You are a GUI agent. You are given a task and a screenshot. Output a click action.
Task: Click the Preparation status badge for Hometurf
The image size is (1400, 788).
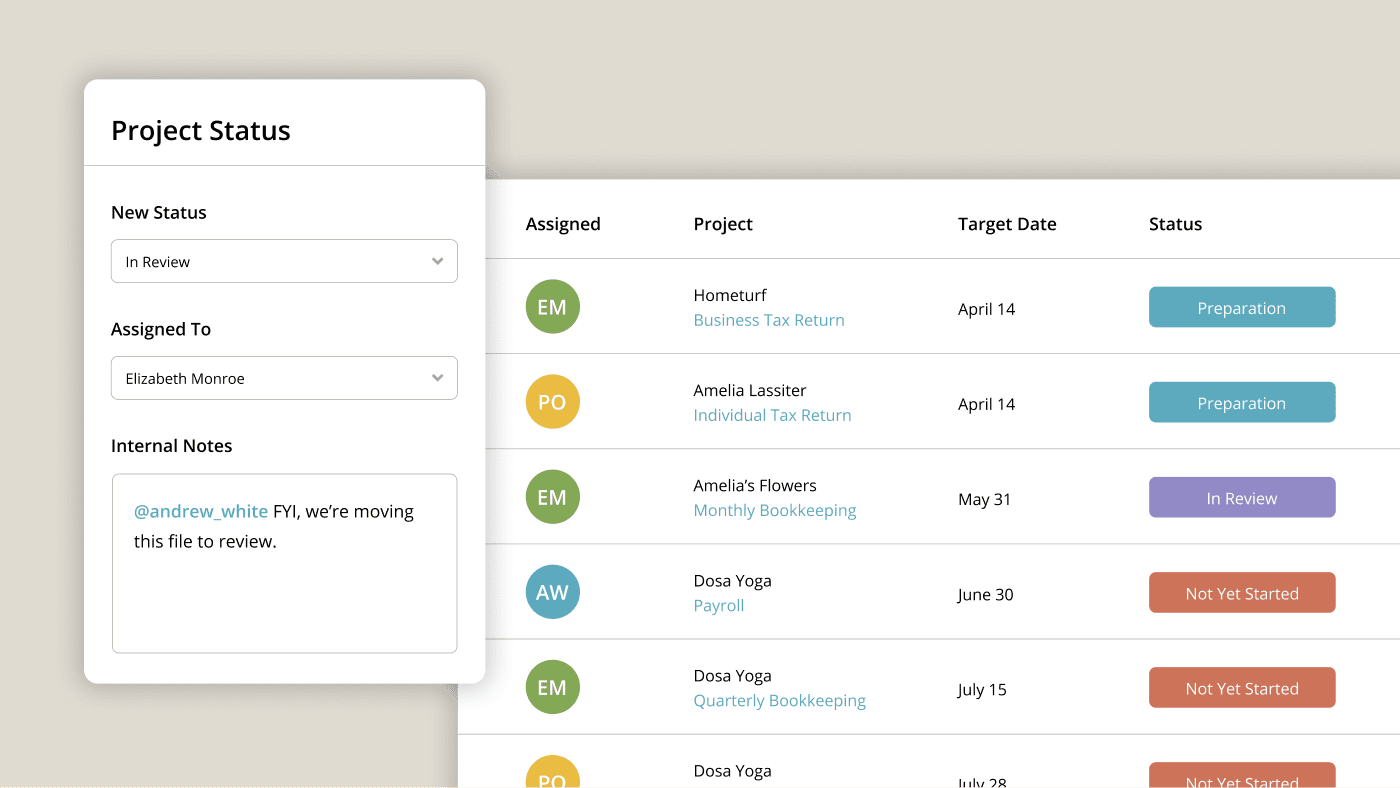click(x=1242, y=307)
